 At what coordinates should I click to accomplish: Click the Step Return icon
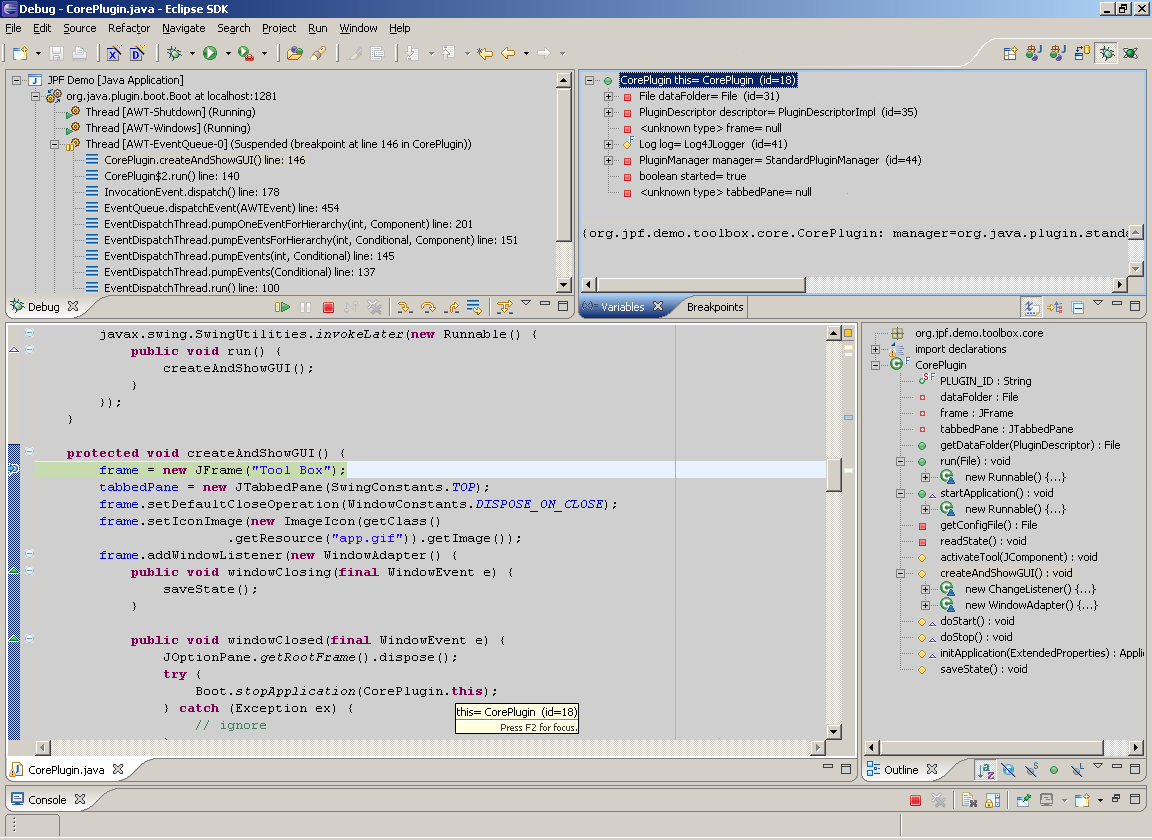pos(452,307)
